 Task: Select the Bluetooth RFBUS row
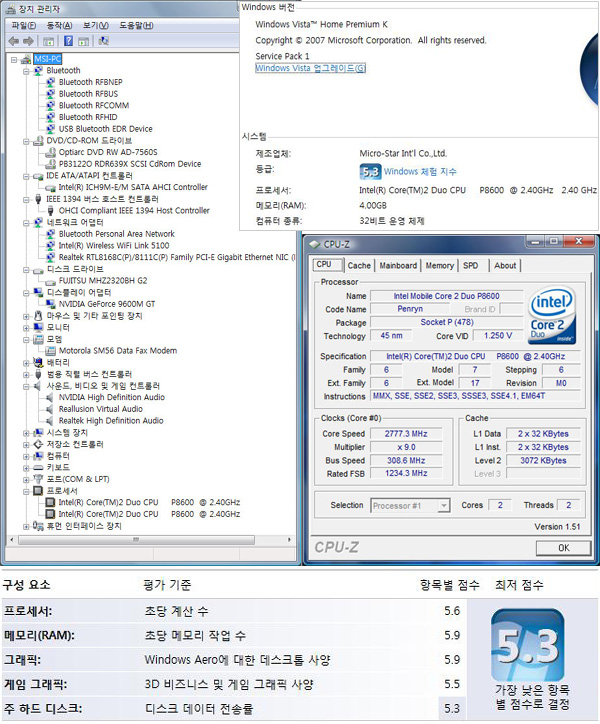tap(88, 94)
